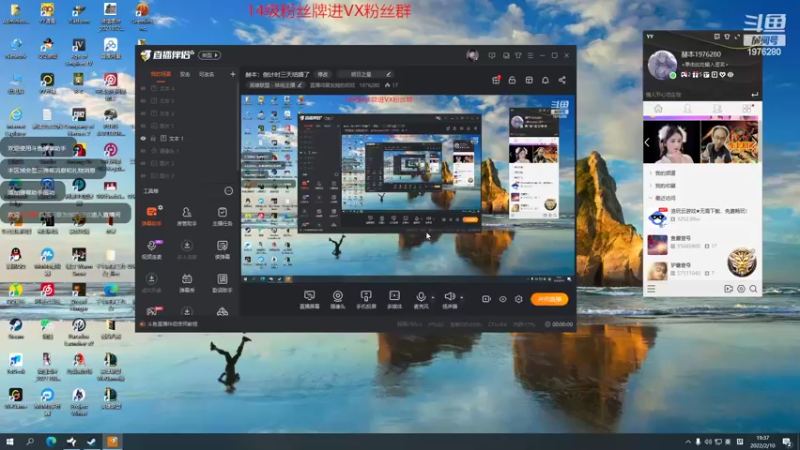Open the contacts tab icon in YY window
This screenshot has height=450, width=800.
pos(688,109)
